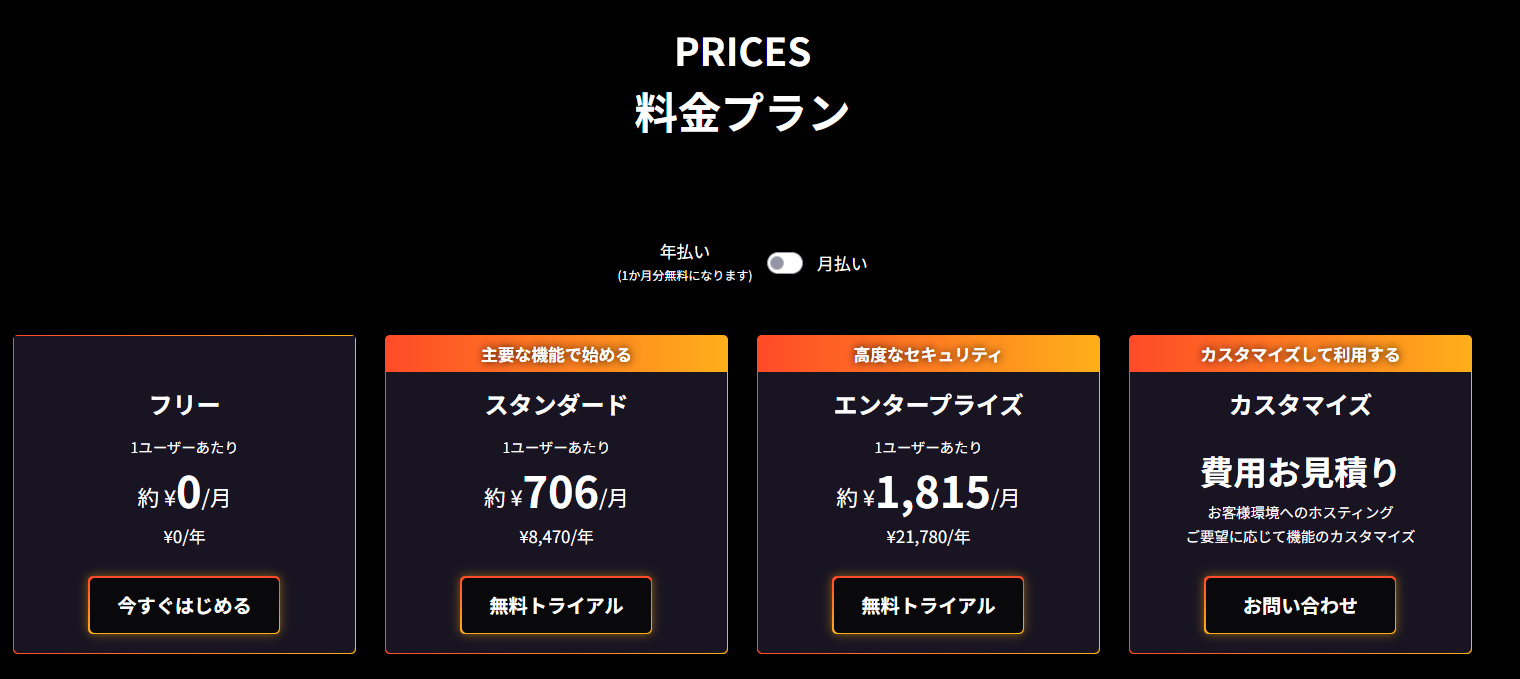Image resolution: width=1520 pixels, height=679 pixels.
Task: Click the ¥706 monthly price
Action: click(x=558, y=492)
